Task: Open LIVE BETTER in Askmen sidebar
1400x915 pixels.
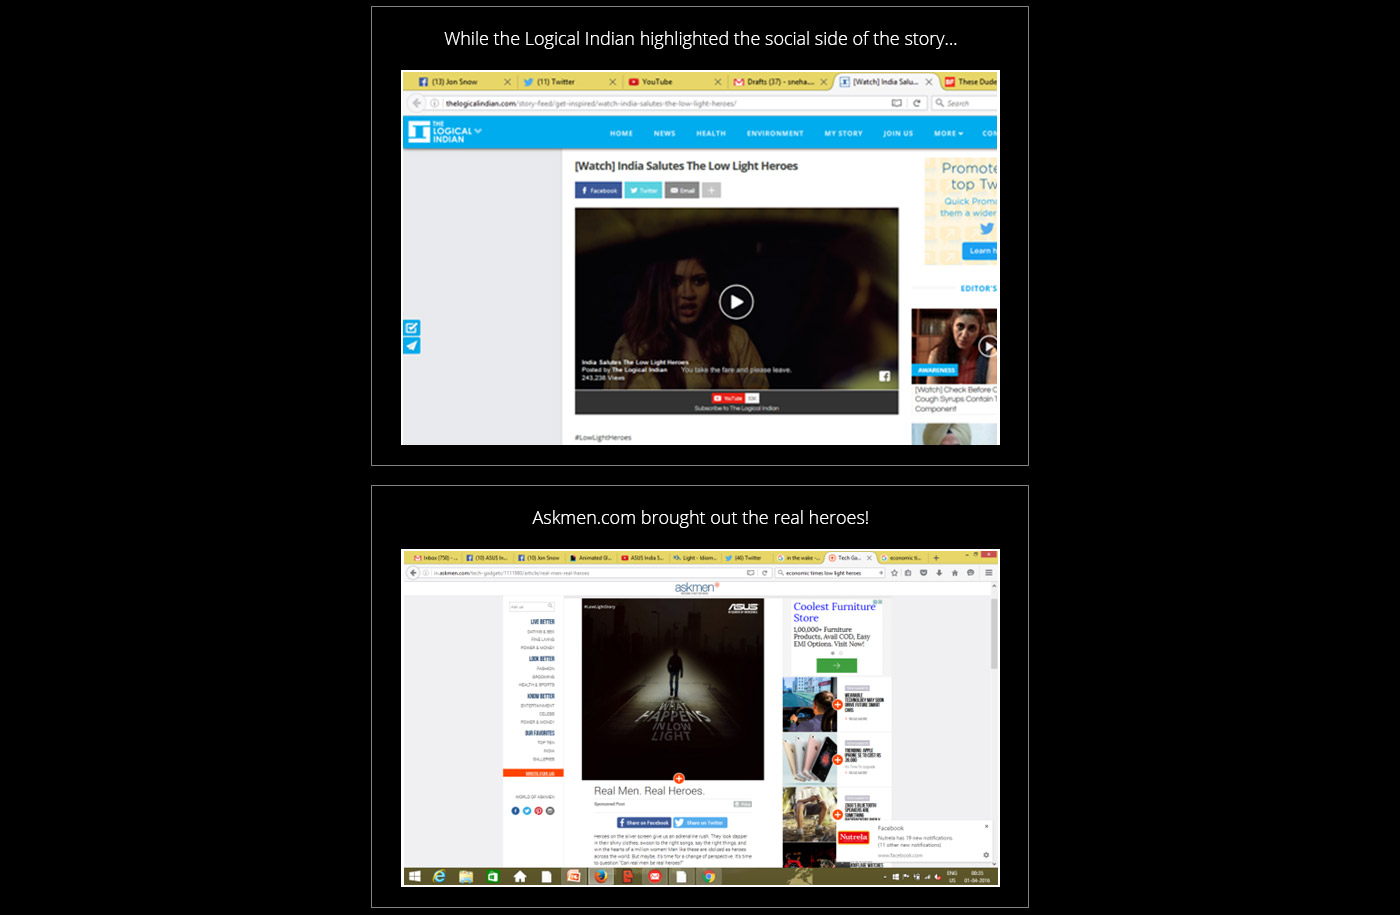Action: tap(542, 622)
